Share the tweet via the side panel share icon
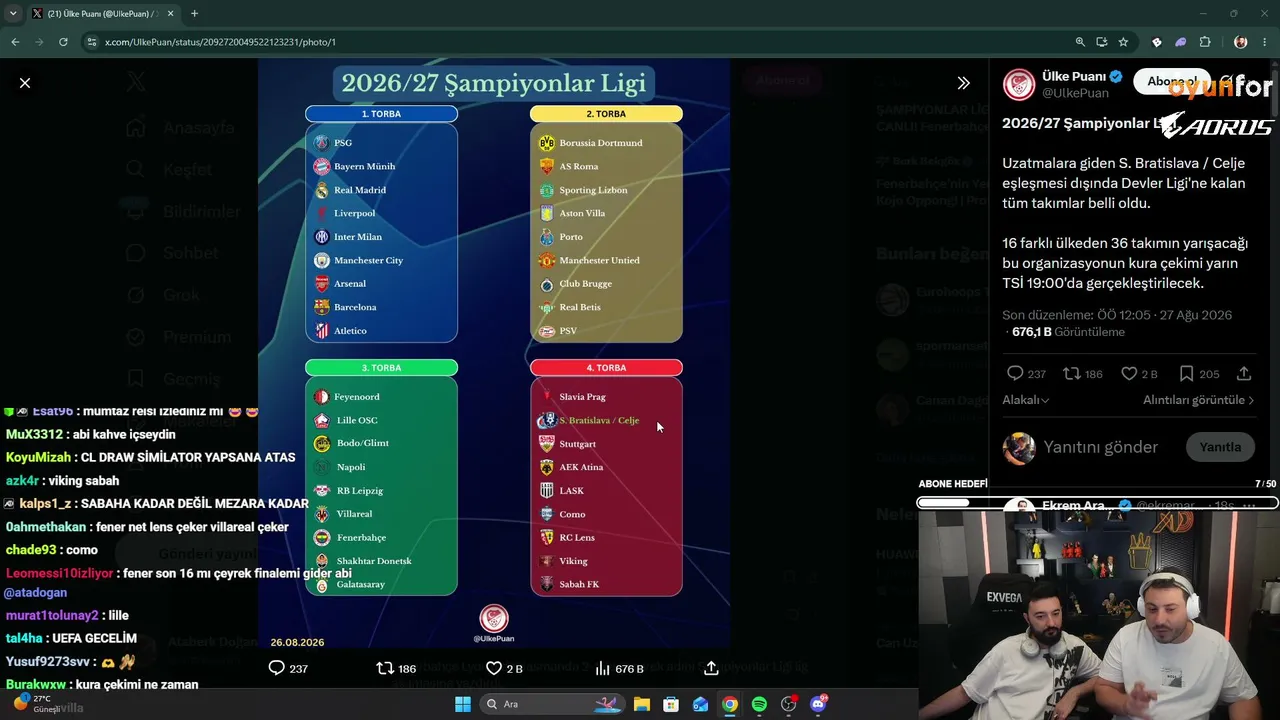1280x720 pixels. (1244, 373)
